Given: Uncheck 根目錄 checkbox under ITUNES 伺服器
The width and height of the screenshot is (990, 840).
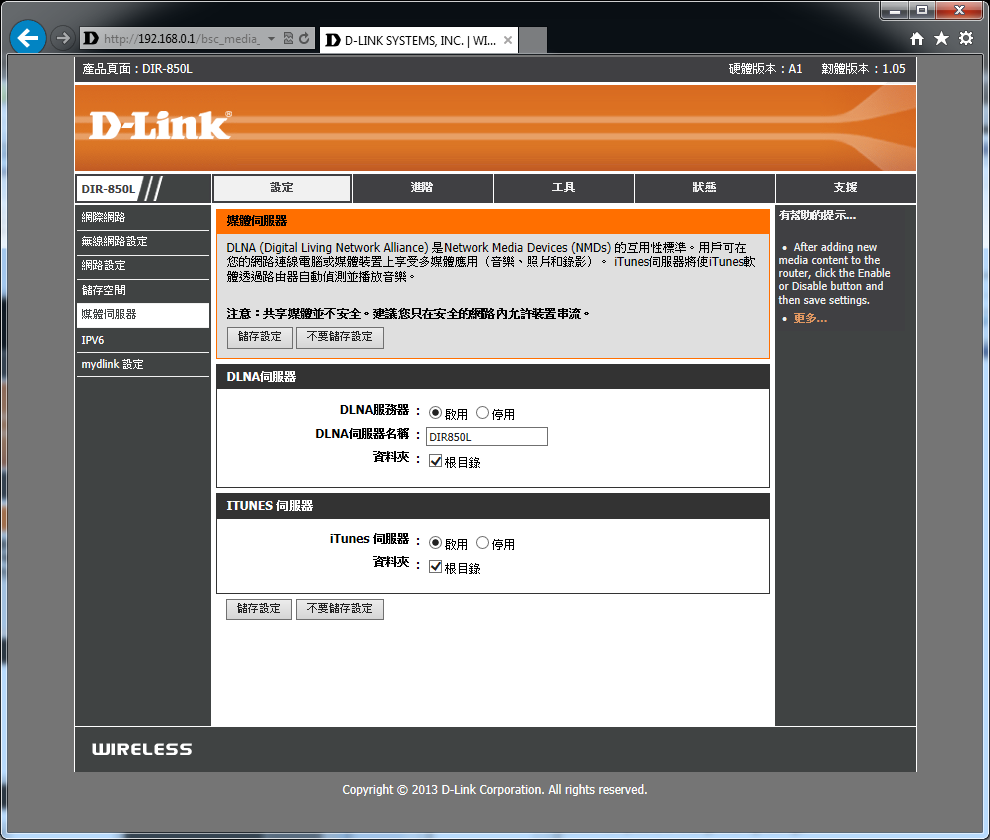Looking at the screenshot, I should point(435,567).
